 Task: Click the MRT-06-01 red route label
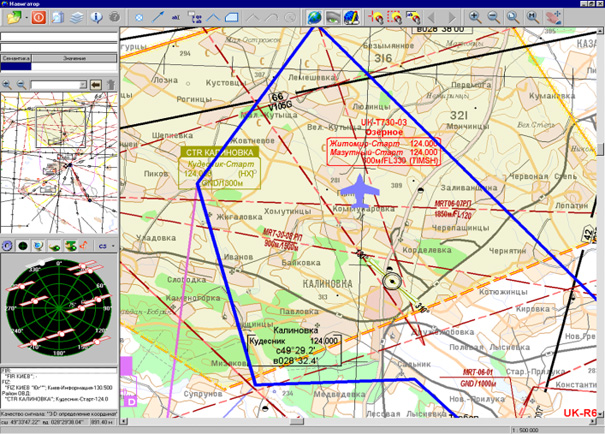478,372
